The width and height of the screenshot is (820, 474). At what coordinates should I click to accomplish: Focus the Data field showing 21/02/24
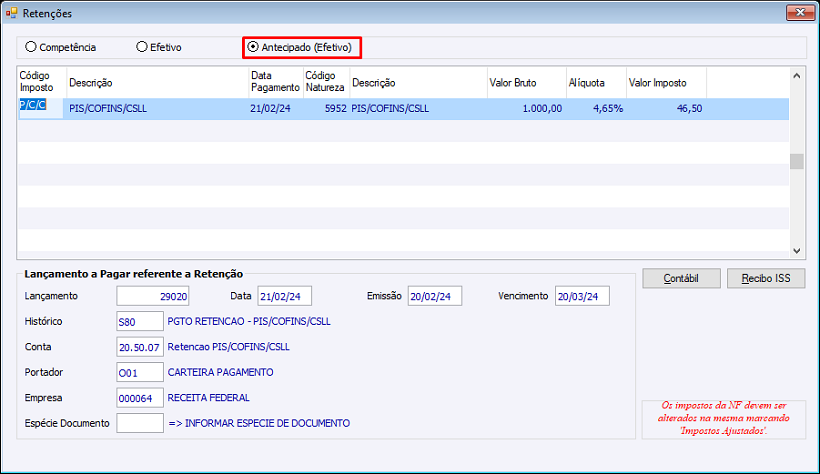click(x=284, y=296)
